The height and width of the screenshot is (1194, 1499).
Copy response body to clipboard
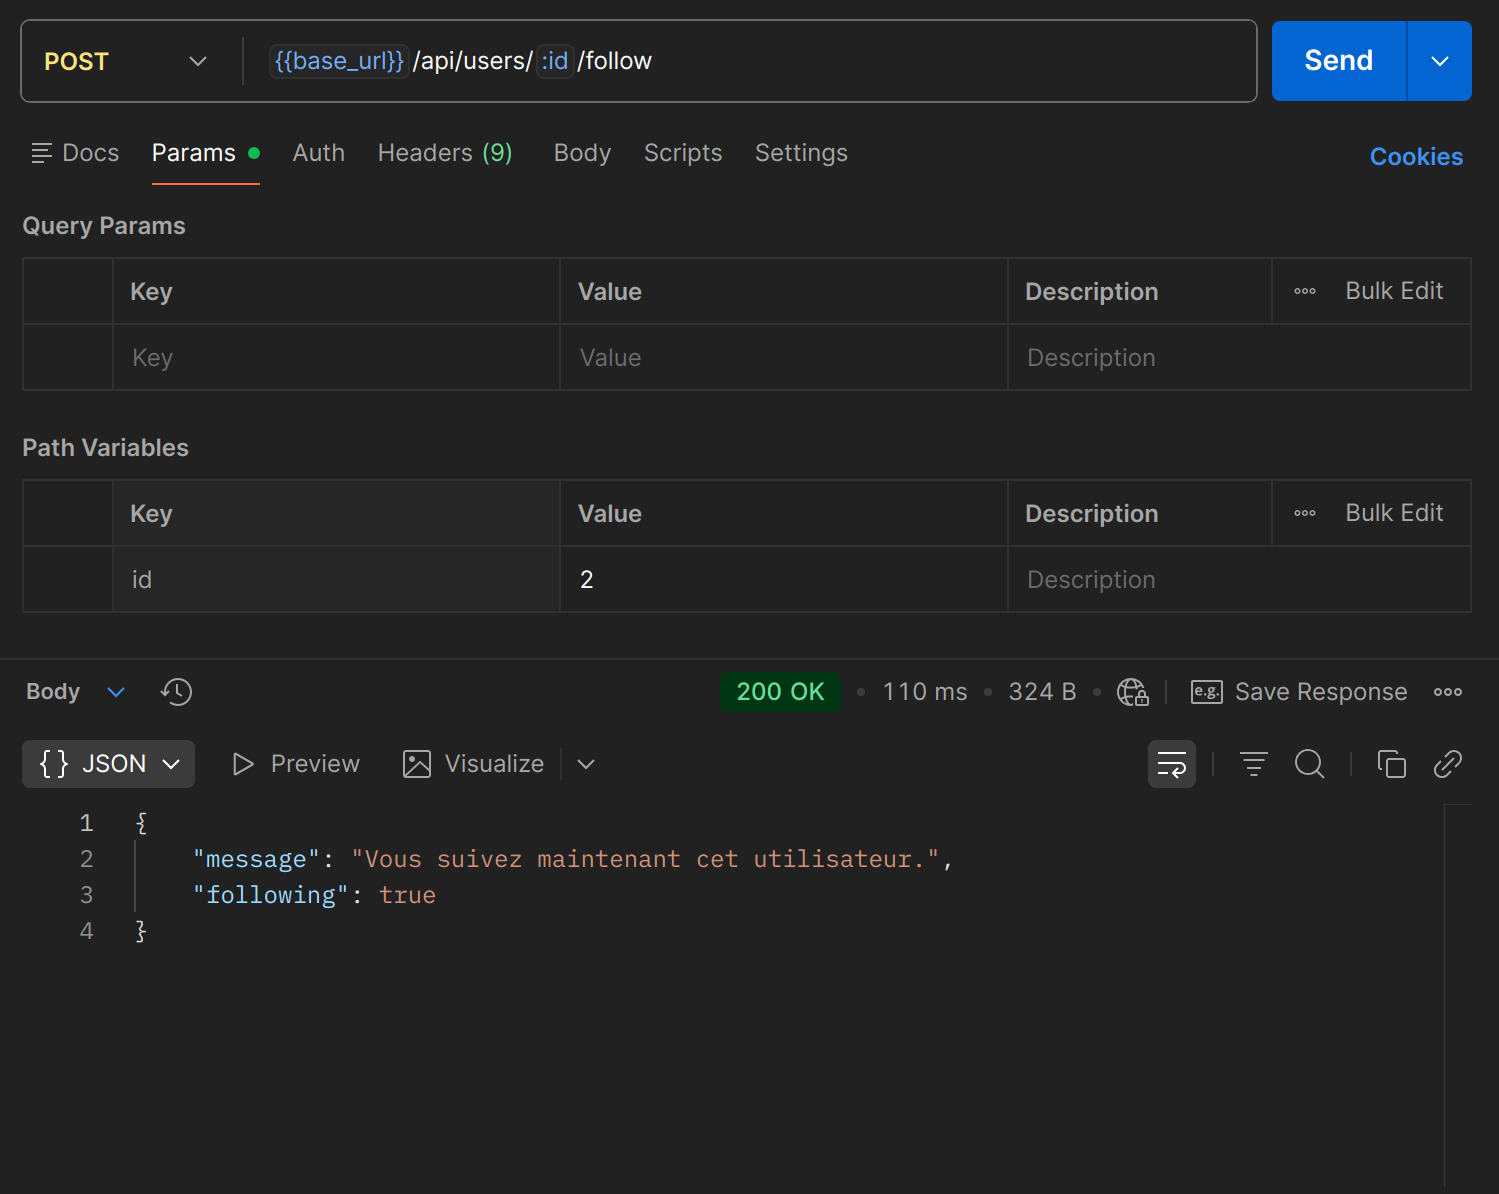1392,764
